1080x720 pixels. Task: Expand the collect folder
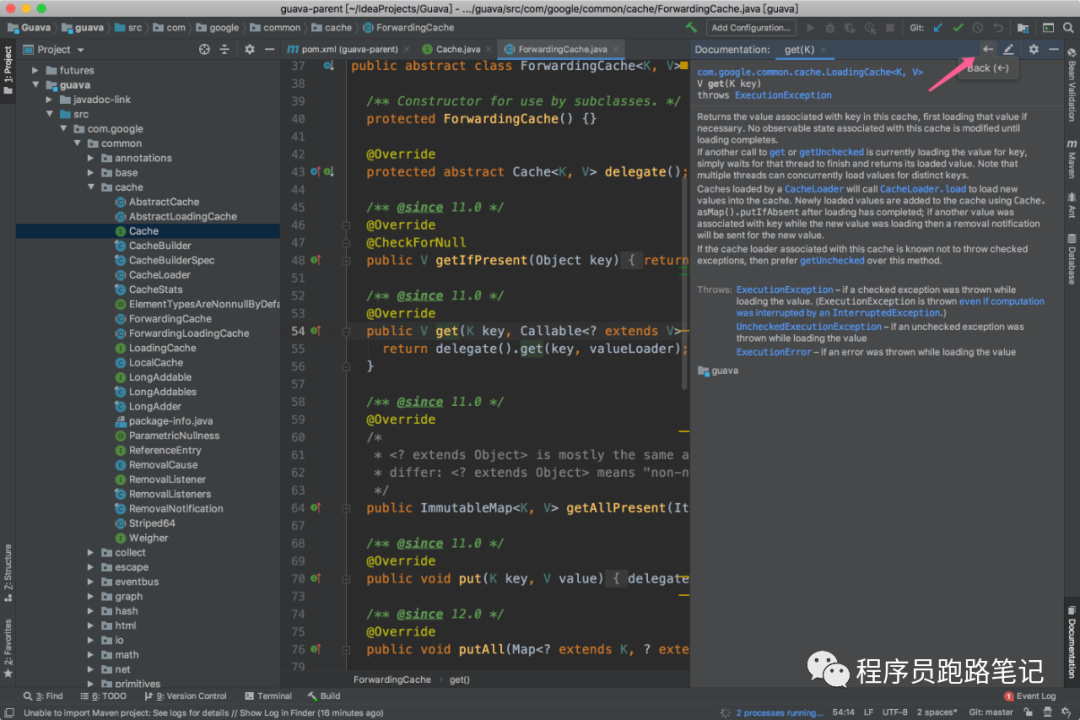(92, 552)
